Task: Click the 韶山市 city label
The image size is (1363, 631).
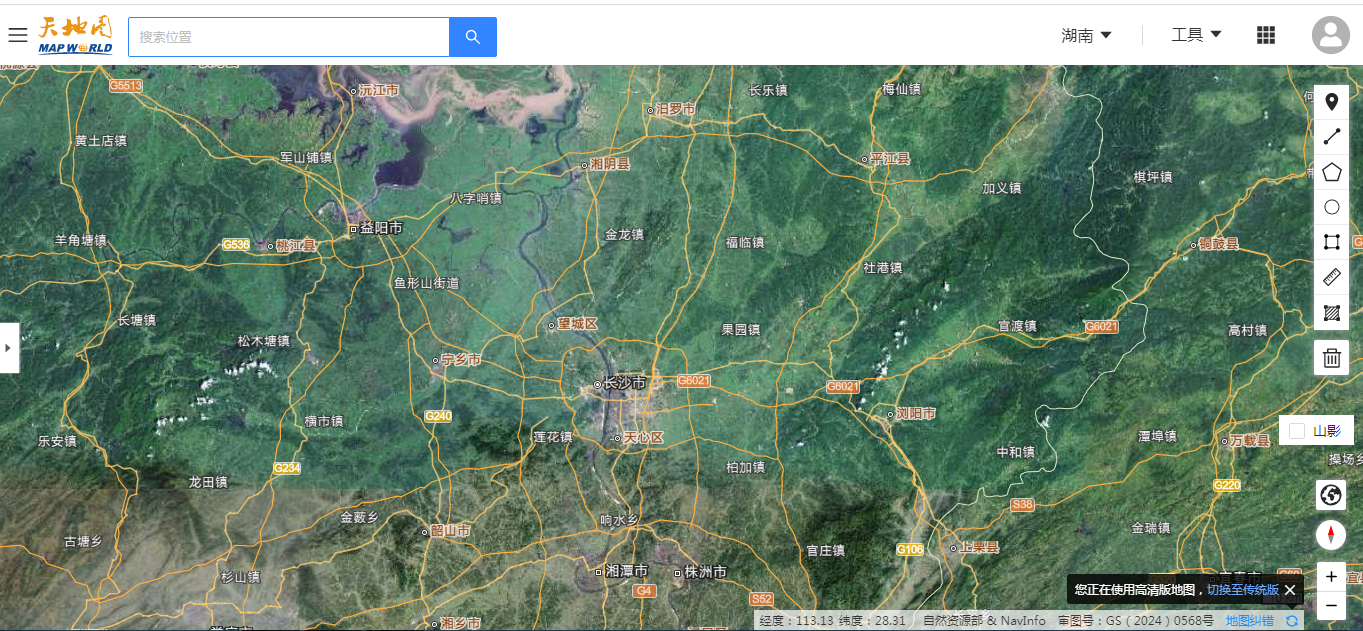Action: coord(450,530)
